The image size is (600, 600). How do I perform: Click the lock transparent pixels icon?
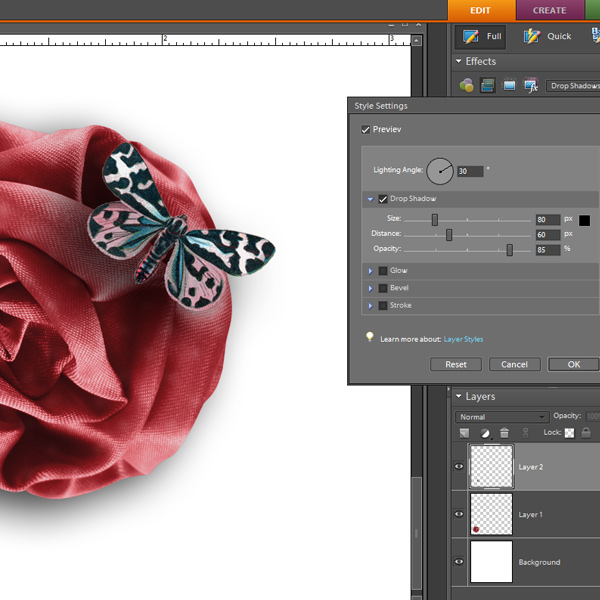tap(570, 433)
